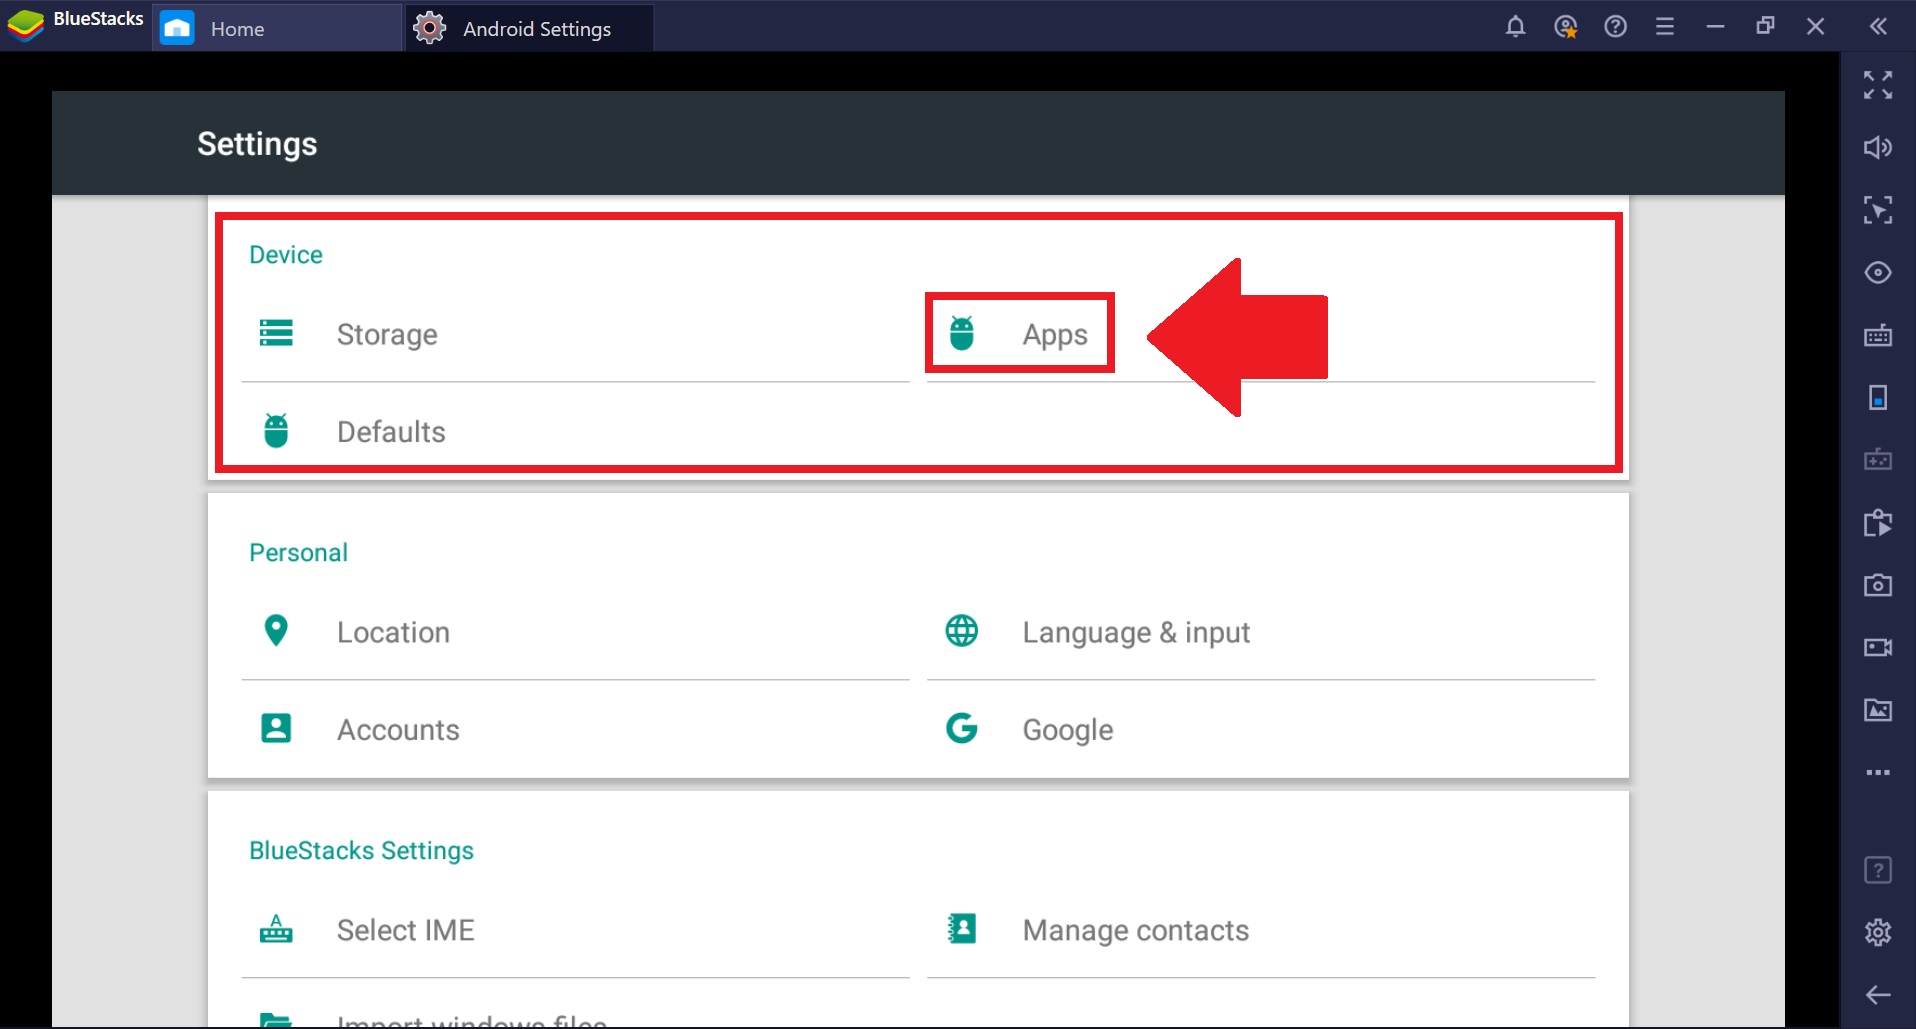The height and width of the screenshot is (1029, 1916).
Task: Click the eye icon in the sidebar
Action: pyautogui.click(x=1878, y=273)
